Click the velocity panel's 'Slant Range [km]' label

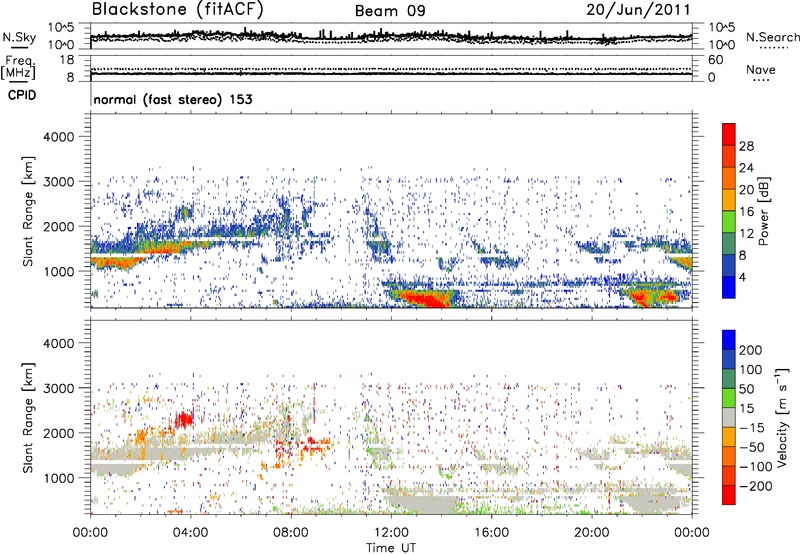[28, 418]
